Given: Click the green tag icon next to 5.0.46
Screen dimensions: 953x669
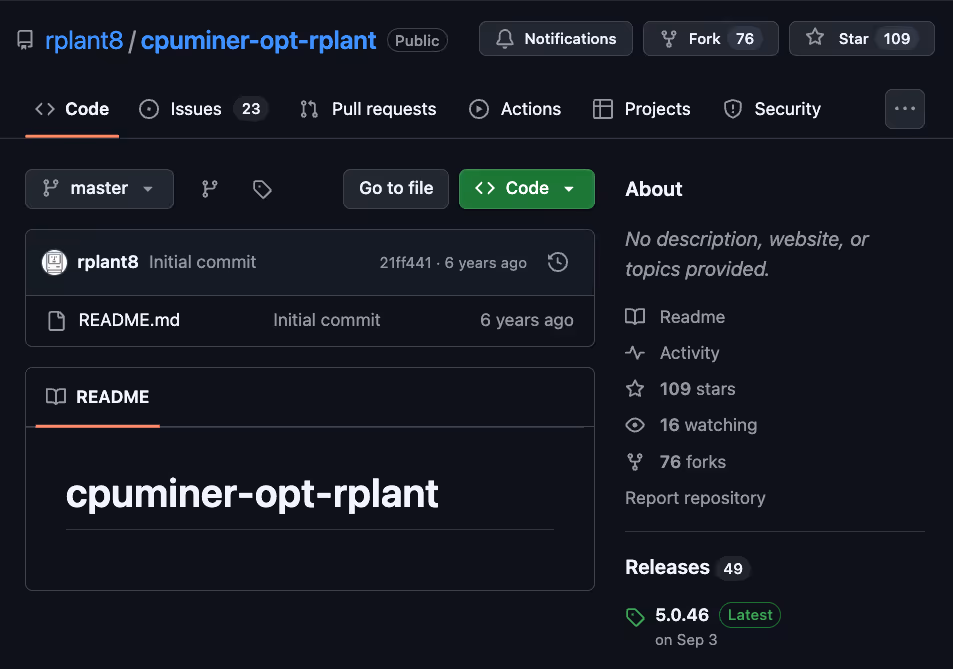Looking at the screenshot, I should point(635,617).
